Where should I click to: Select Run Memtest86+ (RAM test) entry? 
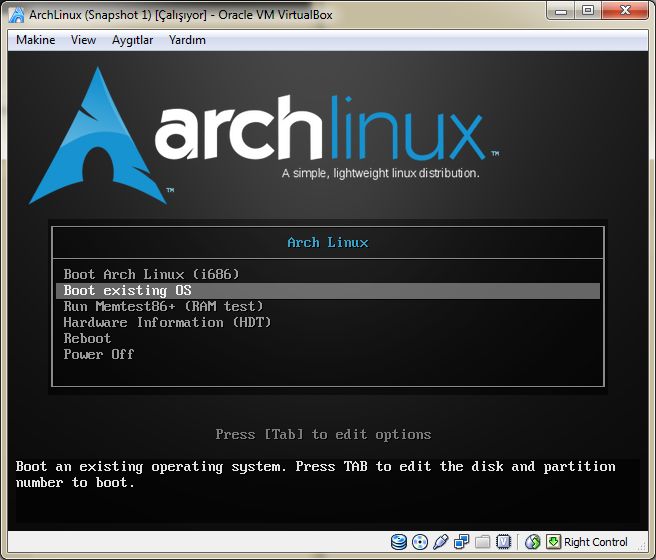[328, 307]
